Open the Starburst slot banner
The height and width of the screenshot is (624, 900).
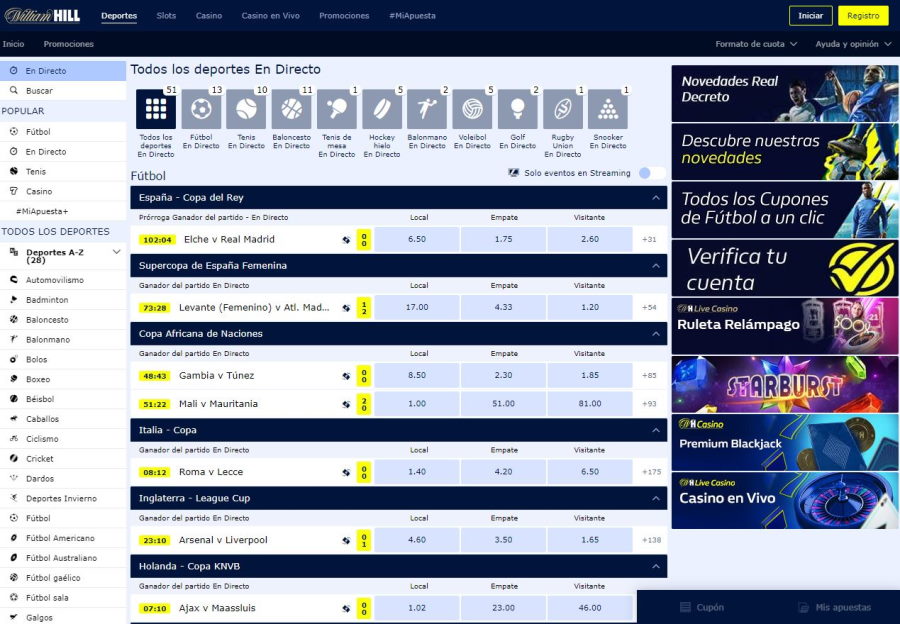(785, 385)
